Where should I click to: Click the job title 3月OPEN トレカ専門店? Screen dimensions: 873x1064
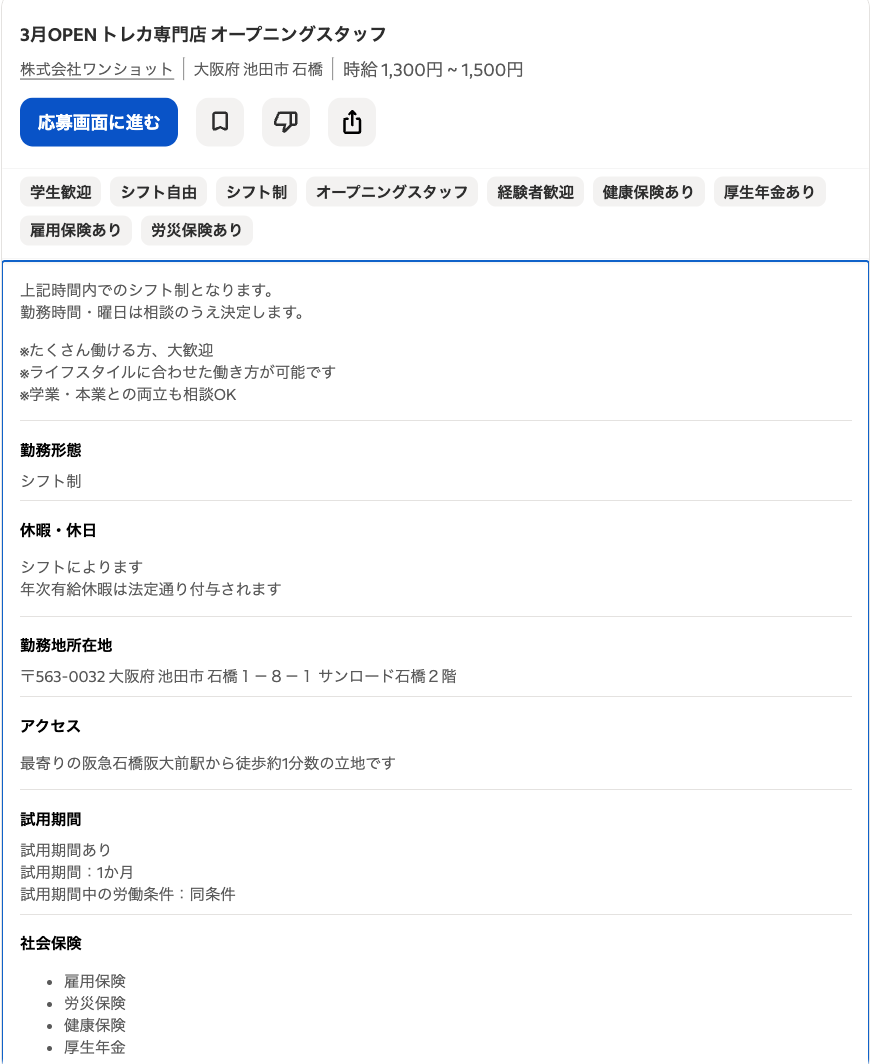[203, 34]
